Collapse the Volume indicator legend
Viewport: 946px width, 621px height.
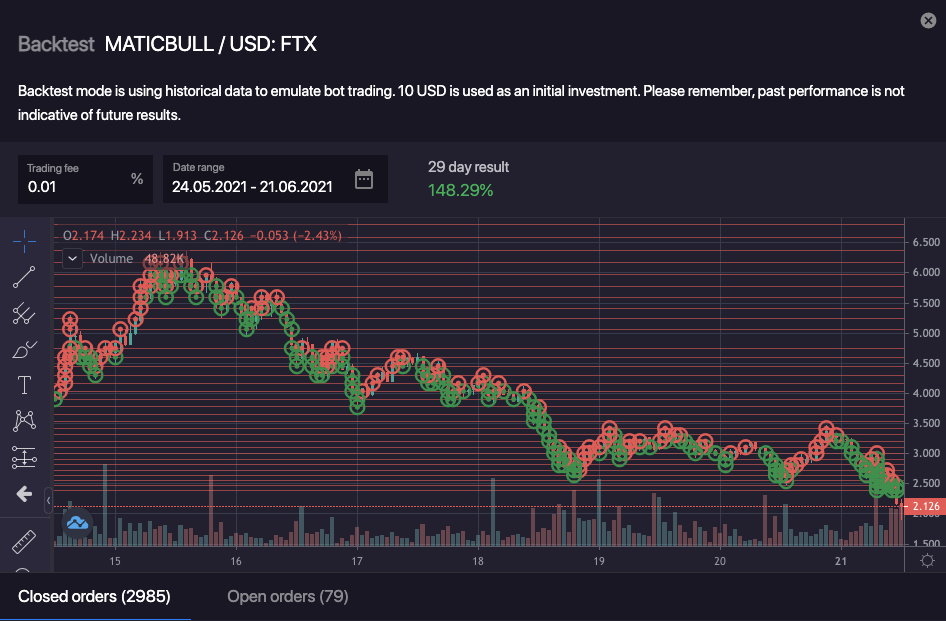click(x=73, y=259)
